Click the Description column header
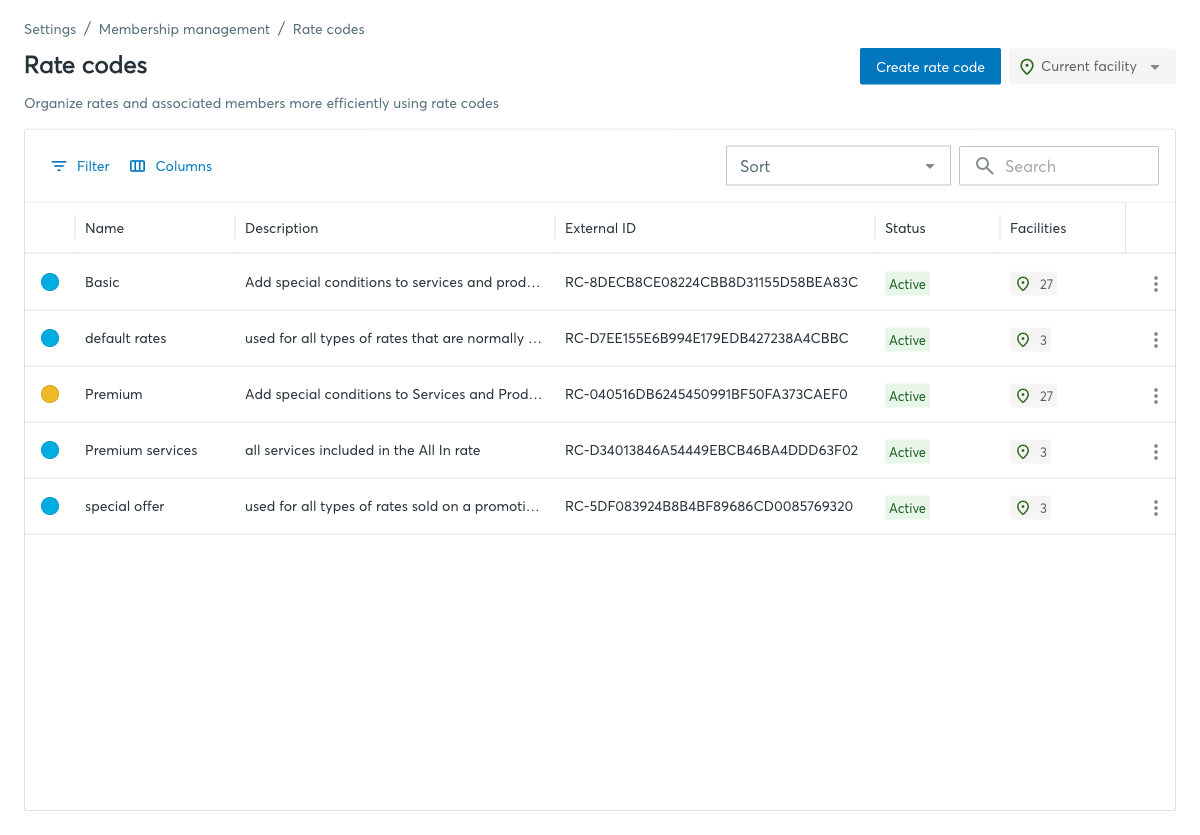Image resolution: width=1200 pixels, height=835 pixels. click(x=282, y=228)
